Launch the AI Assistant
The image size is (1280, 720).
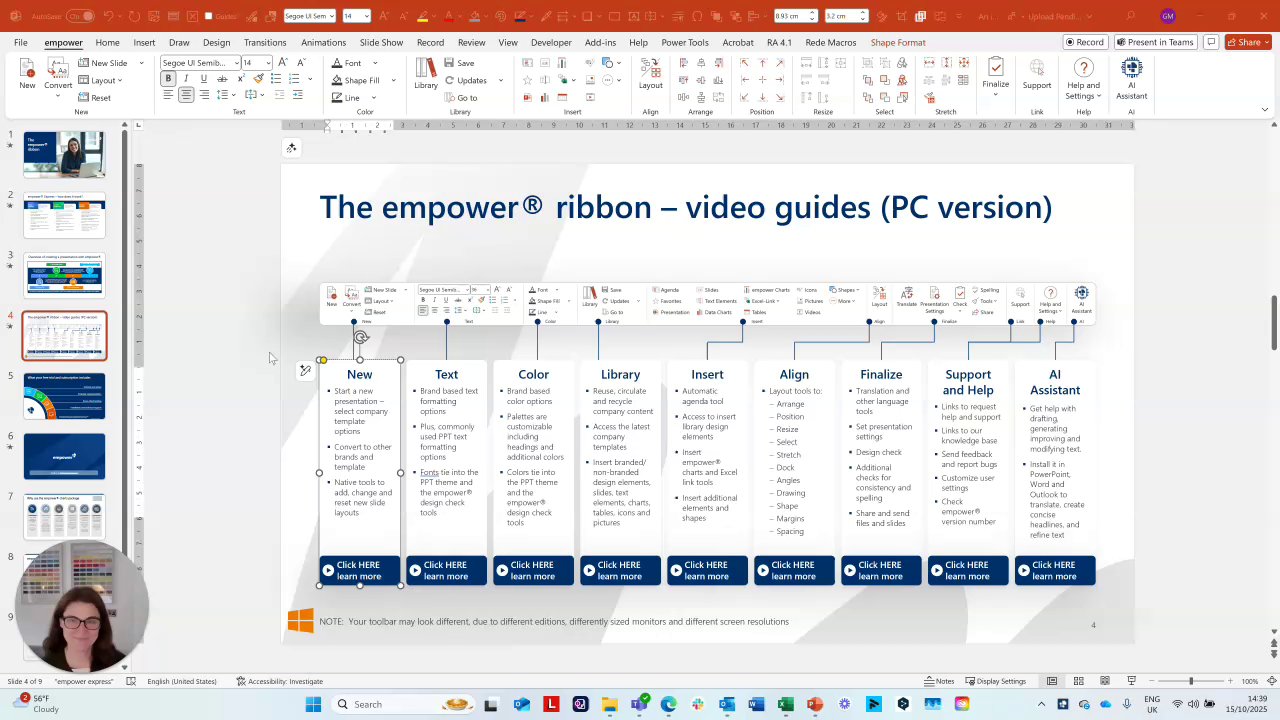[1131, 78]
